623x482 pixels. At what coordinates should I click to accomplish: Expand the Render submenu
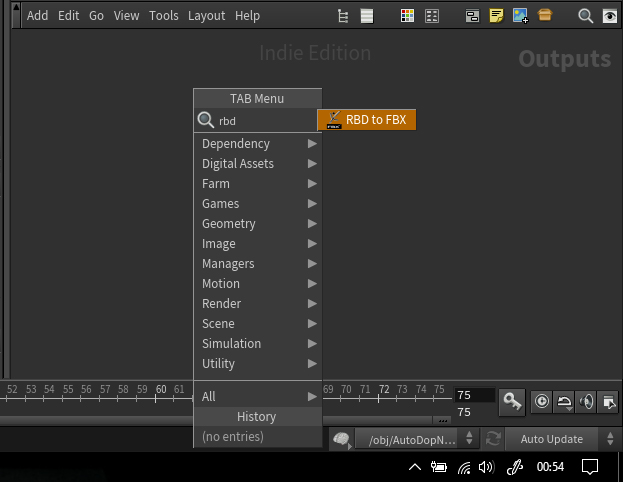click(x=258, y=304)
